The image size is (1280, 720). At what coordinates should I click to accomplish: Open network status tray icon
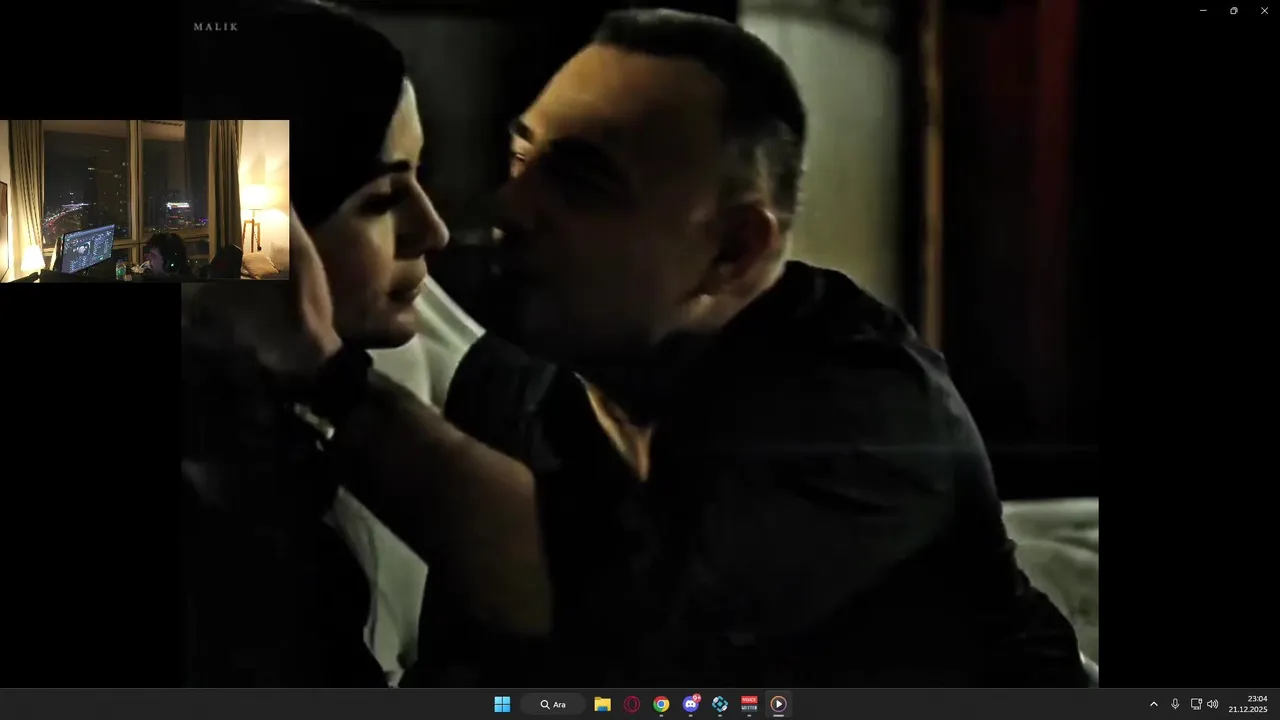pyautogui.click(x=1196, y=704)
